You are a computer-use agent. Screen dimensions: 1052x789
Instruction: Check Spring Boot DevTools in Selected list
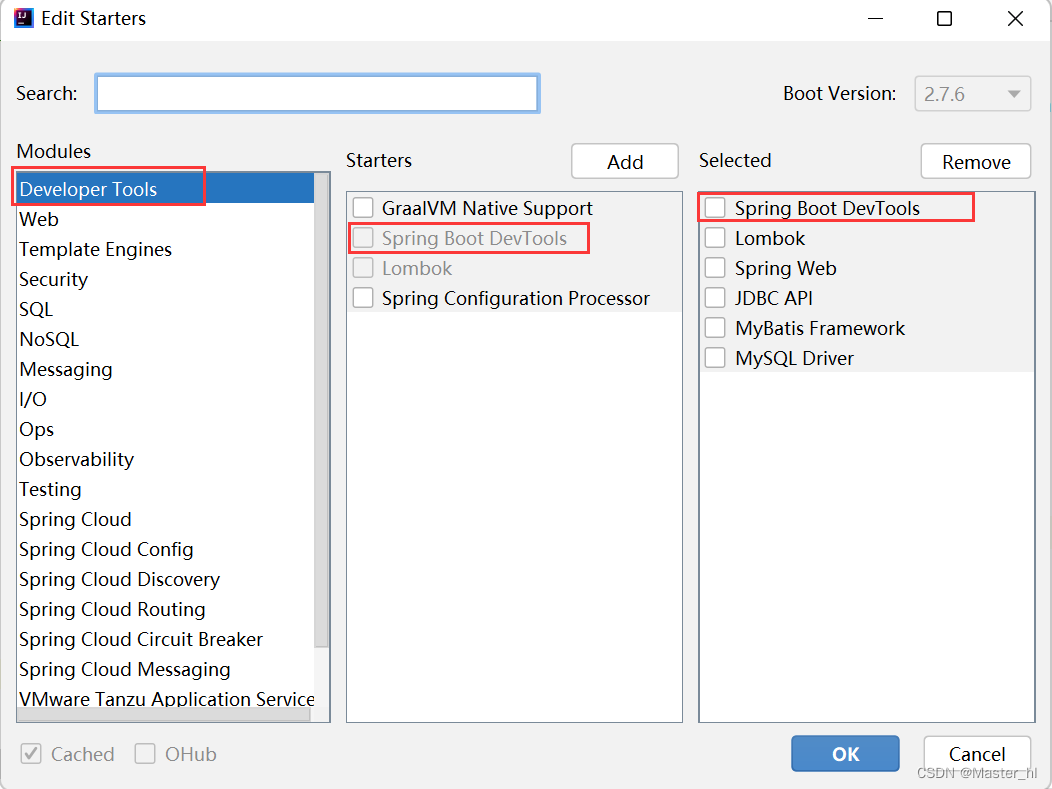click(715, 208)
